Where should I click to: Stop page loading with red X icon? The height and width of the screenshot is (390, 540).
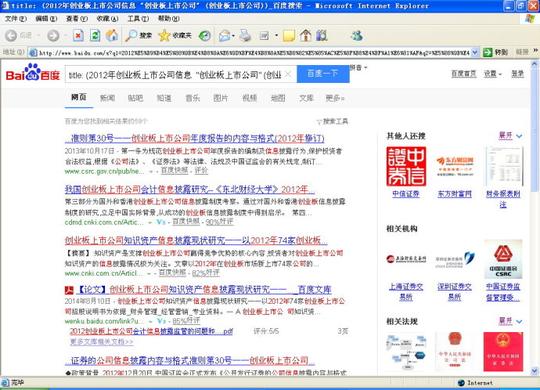[79, 35]
